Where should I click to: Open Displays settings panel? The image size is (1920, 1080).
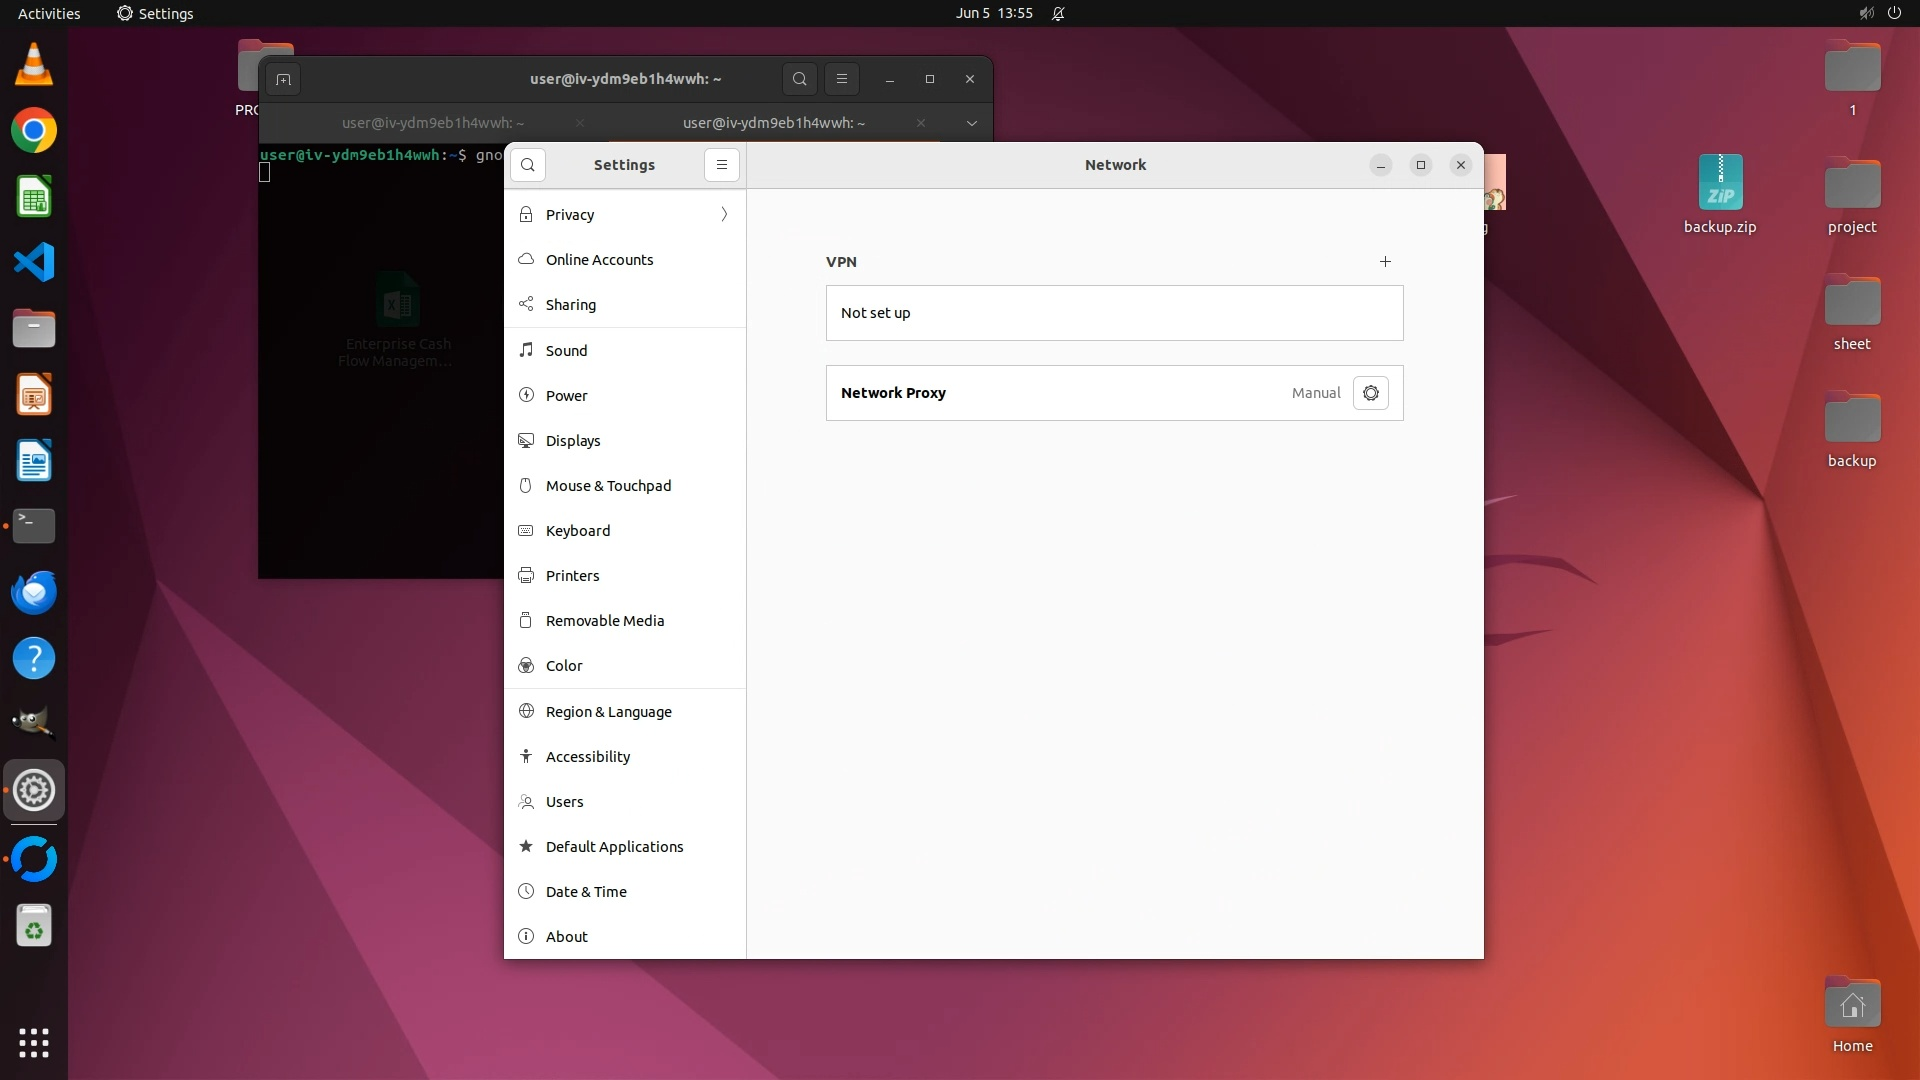pos(573,441)
